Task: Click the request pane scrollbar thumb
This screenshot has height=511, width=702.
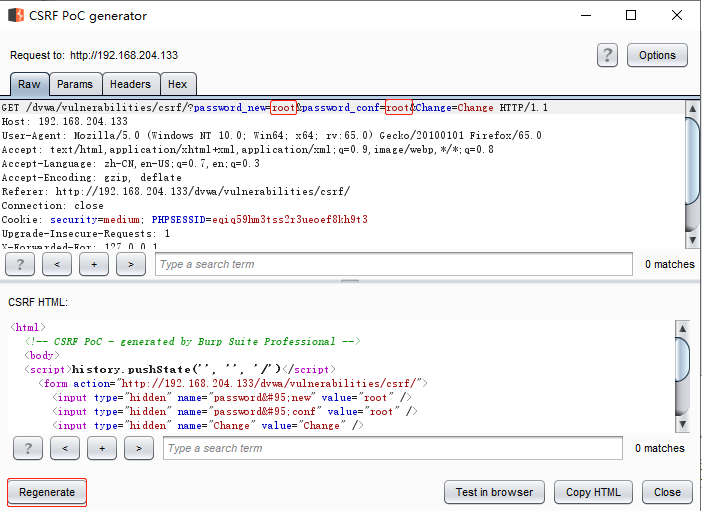Action: point(692,161)
